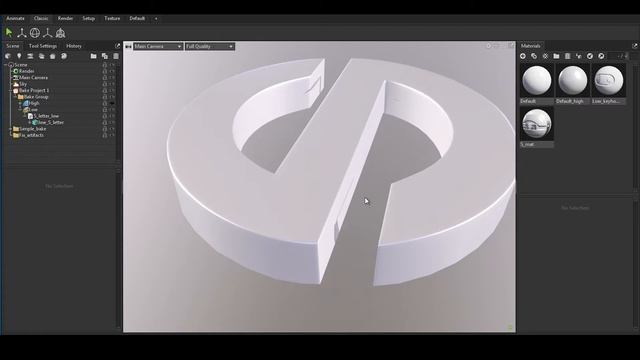Create a new material

[523, 56]
